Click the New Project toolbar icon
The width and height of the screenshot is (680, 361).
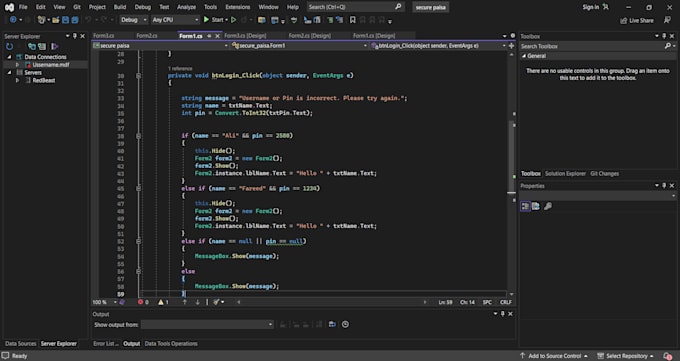pyautogui.click(x=42, y=20)
